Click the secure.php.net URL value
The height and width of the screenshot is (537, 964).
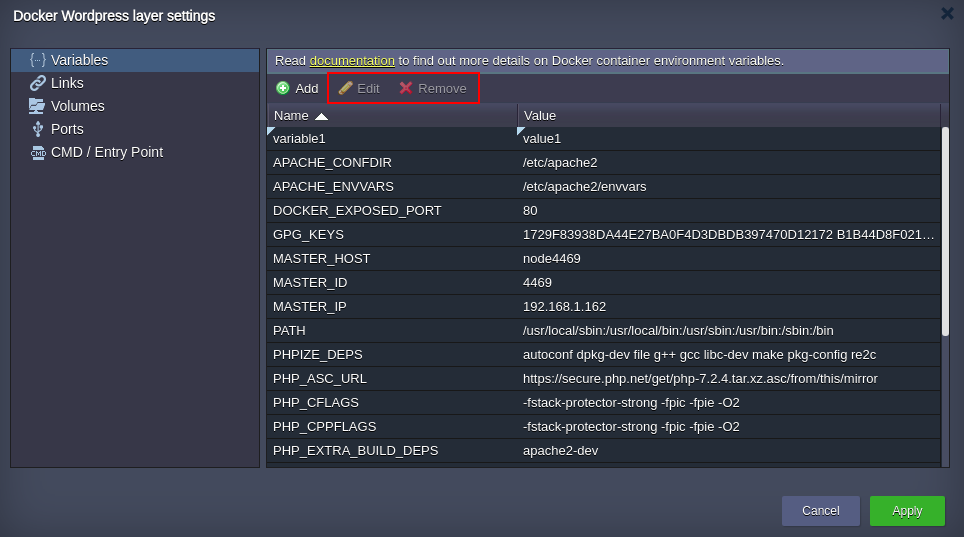[700, 379]
